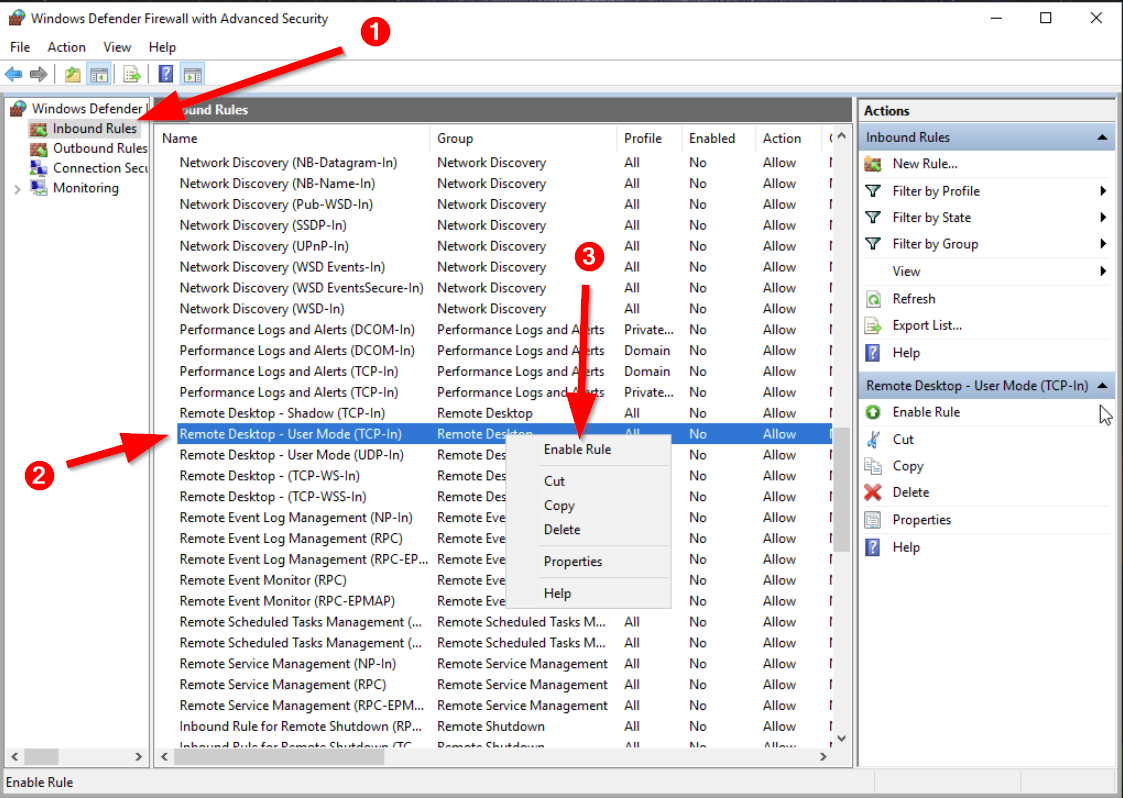Open the Action menu in menu bar
Image resolution: width=1123 pixels, height=798 pixels.
[66, 47]
